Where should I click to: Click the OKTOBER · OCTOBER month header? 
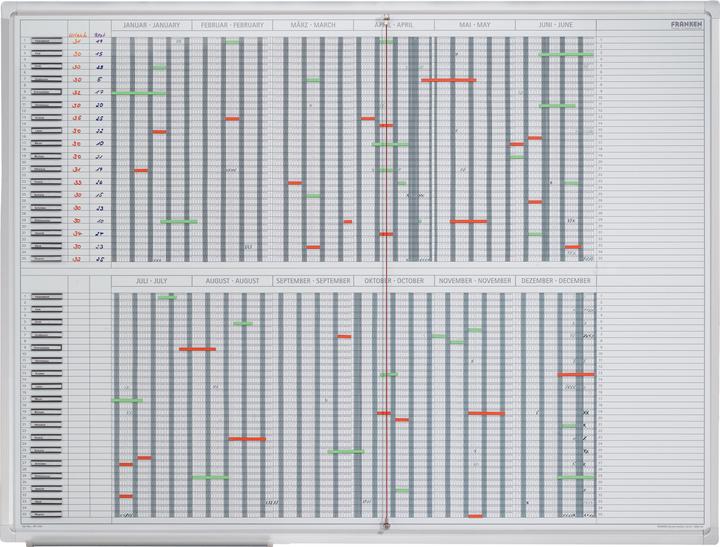pyautogui.click(x=394, y=281)
